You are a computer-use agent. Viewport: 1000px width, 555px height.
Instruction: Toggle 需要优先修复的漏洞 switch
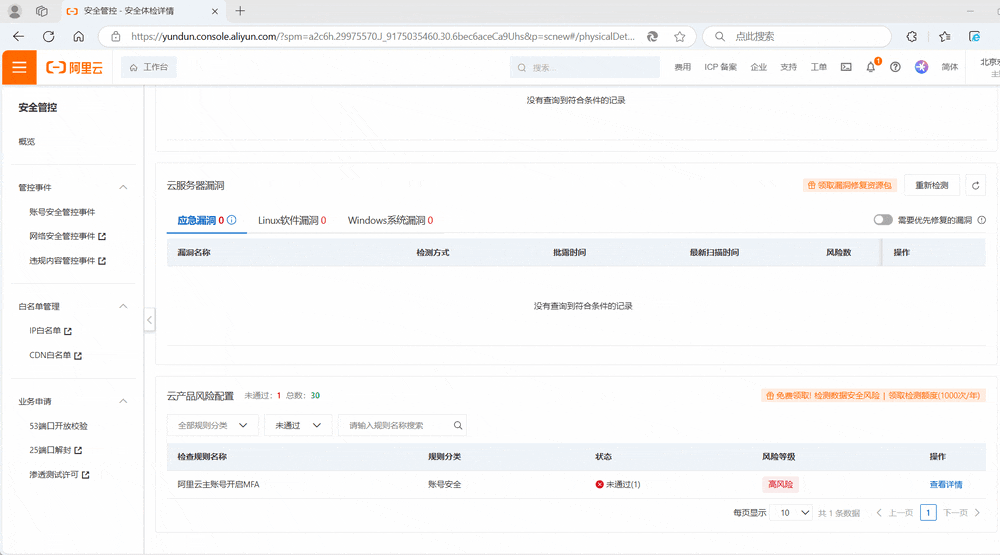[x=883, y=220]
